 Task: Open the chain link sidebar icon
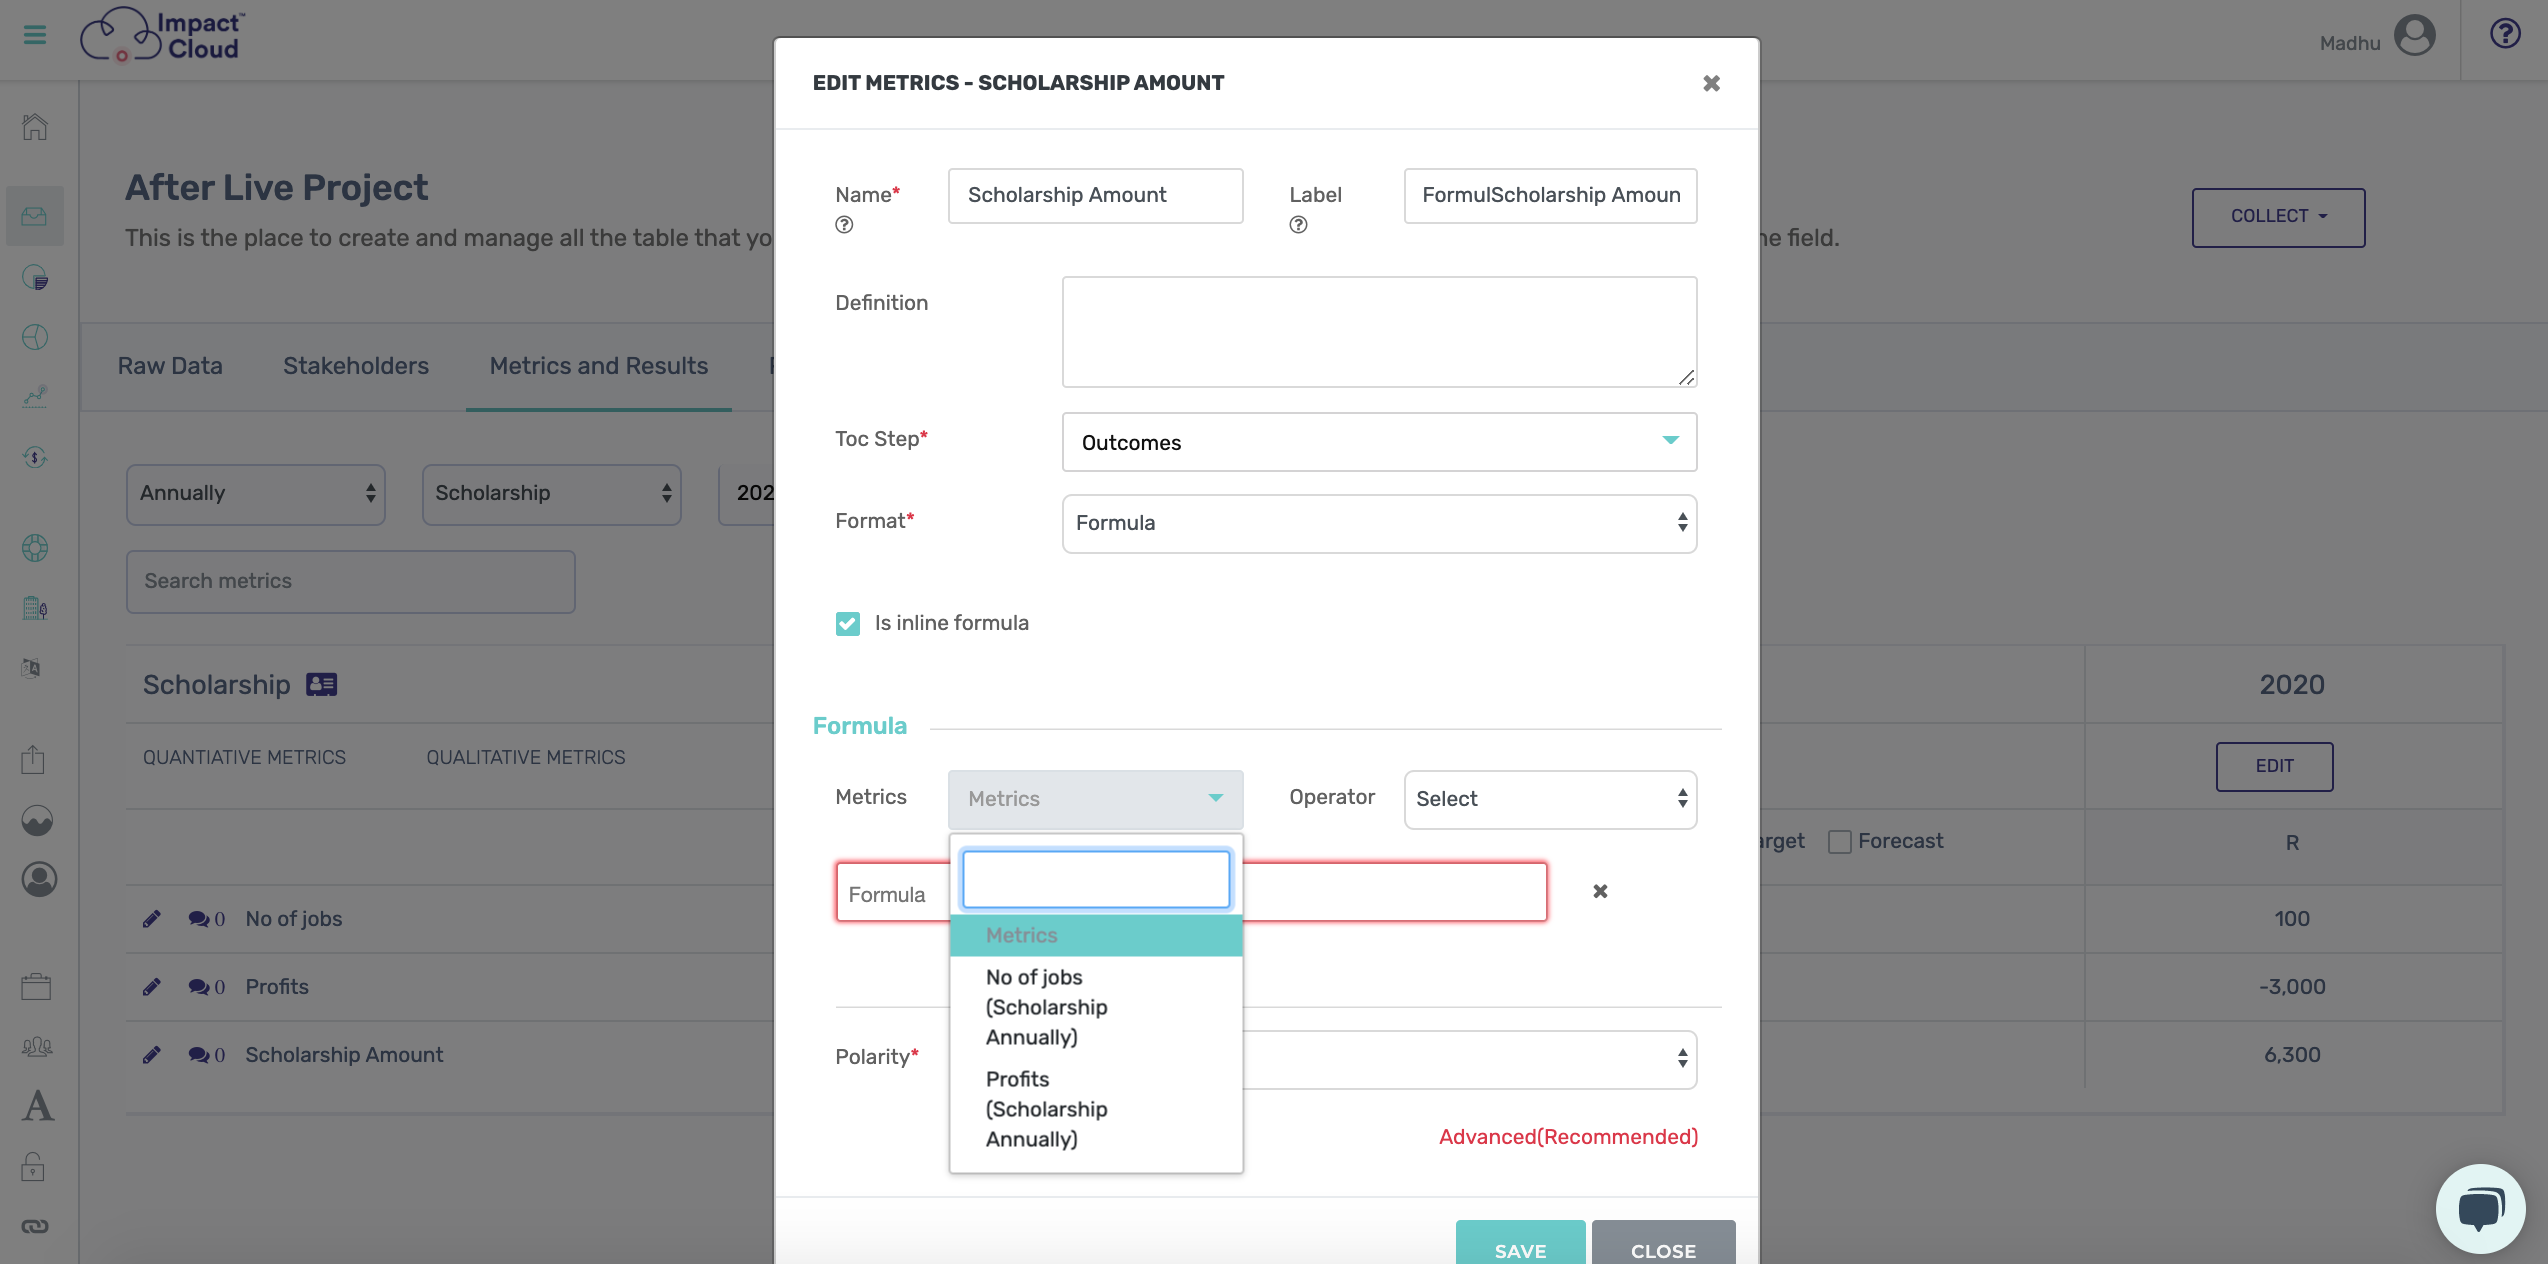point(35,1227)
